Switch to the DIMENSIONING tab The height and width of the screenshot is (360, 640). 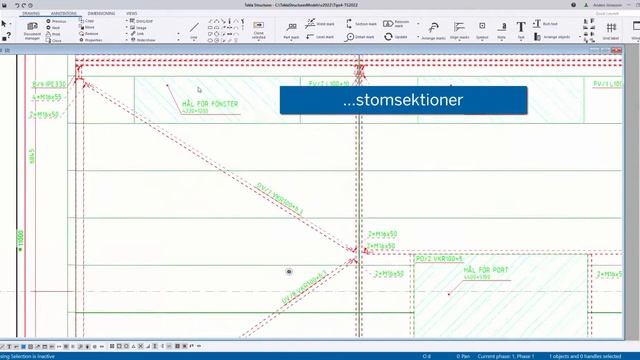(x=101, y=13)
